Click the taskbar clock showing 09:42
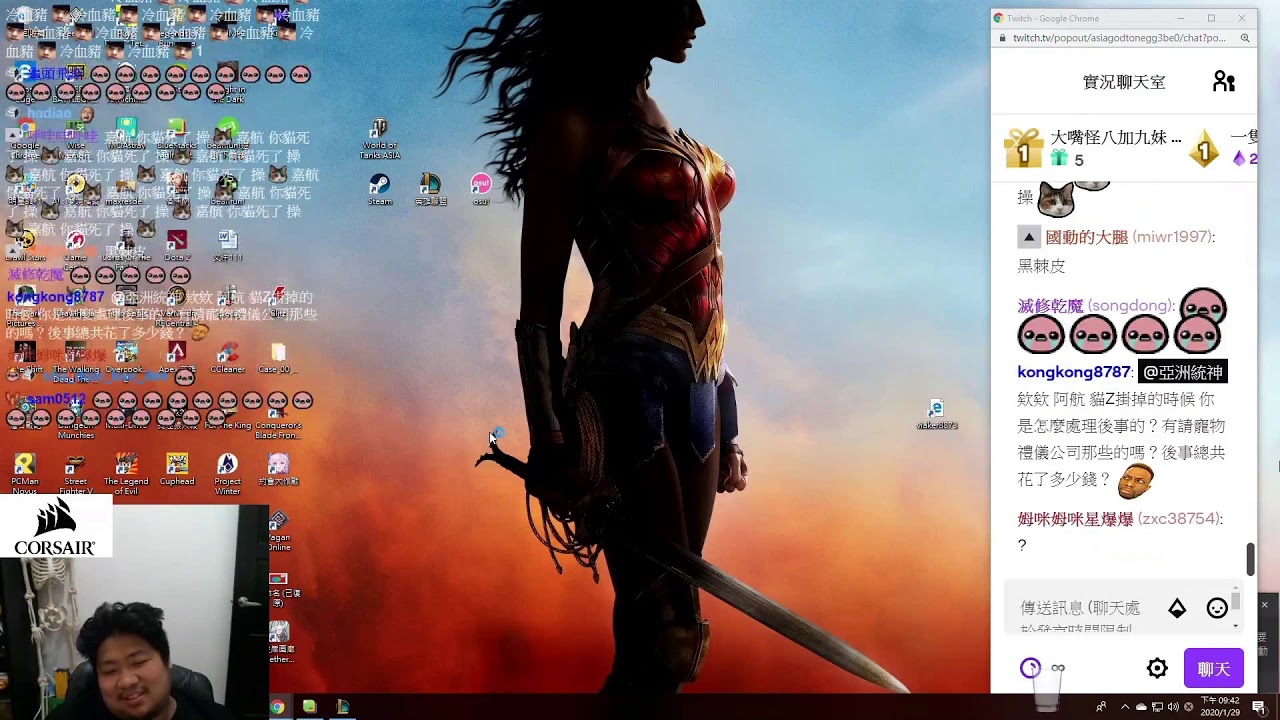This screenshot has width=1280, height=720. point(1220,707)
